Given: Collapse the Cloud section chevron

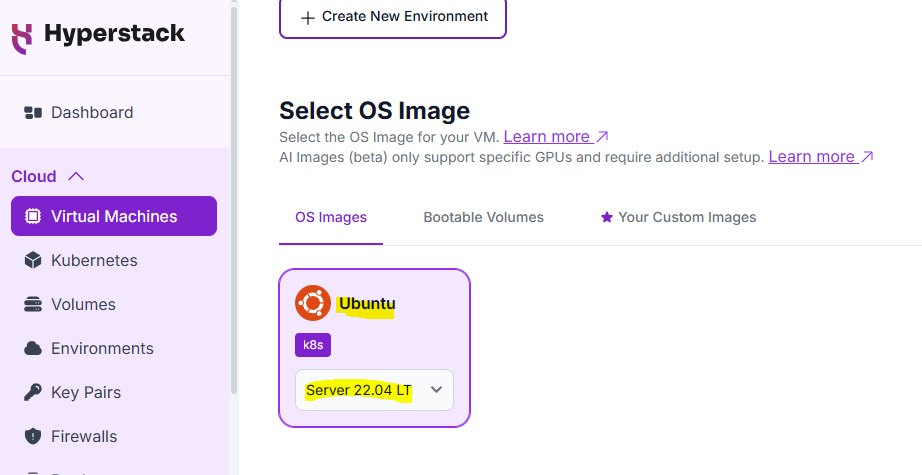Looking at the screenshot, I should [x=76, y=177].
